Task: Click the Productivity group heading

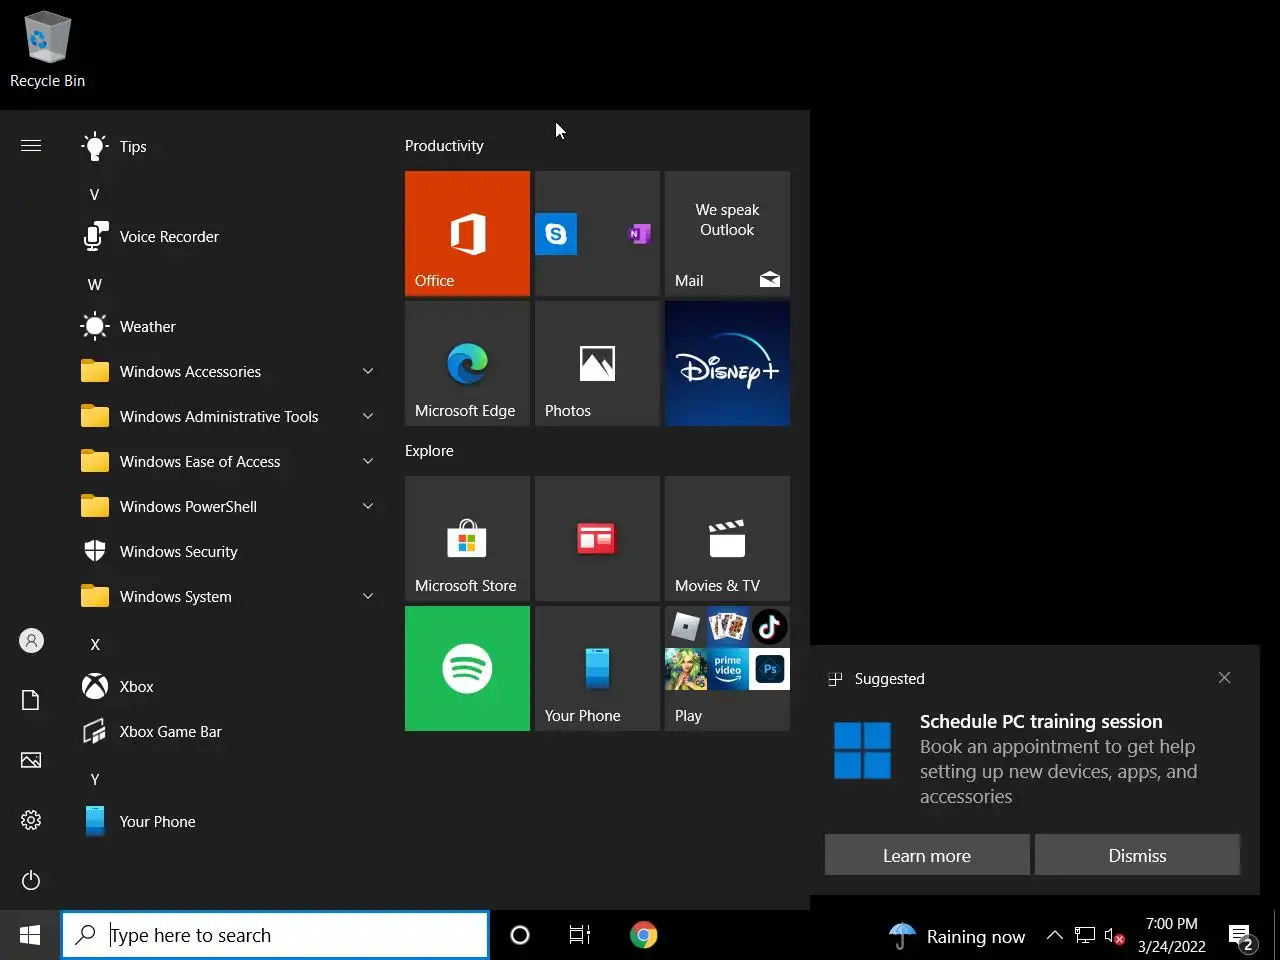Action: 444,146
